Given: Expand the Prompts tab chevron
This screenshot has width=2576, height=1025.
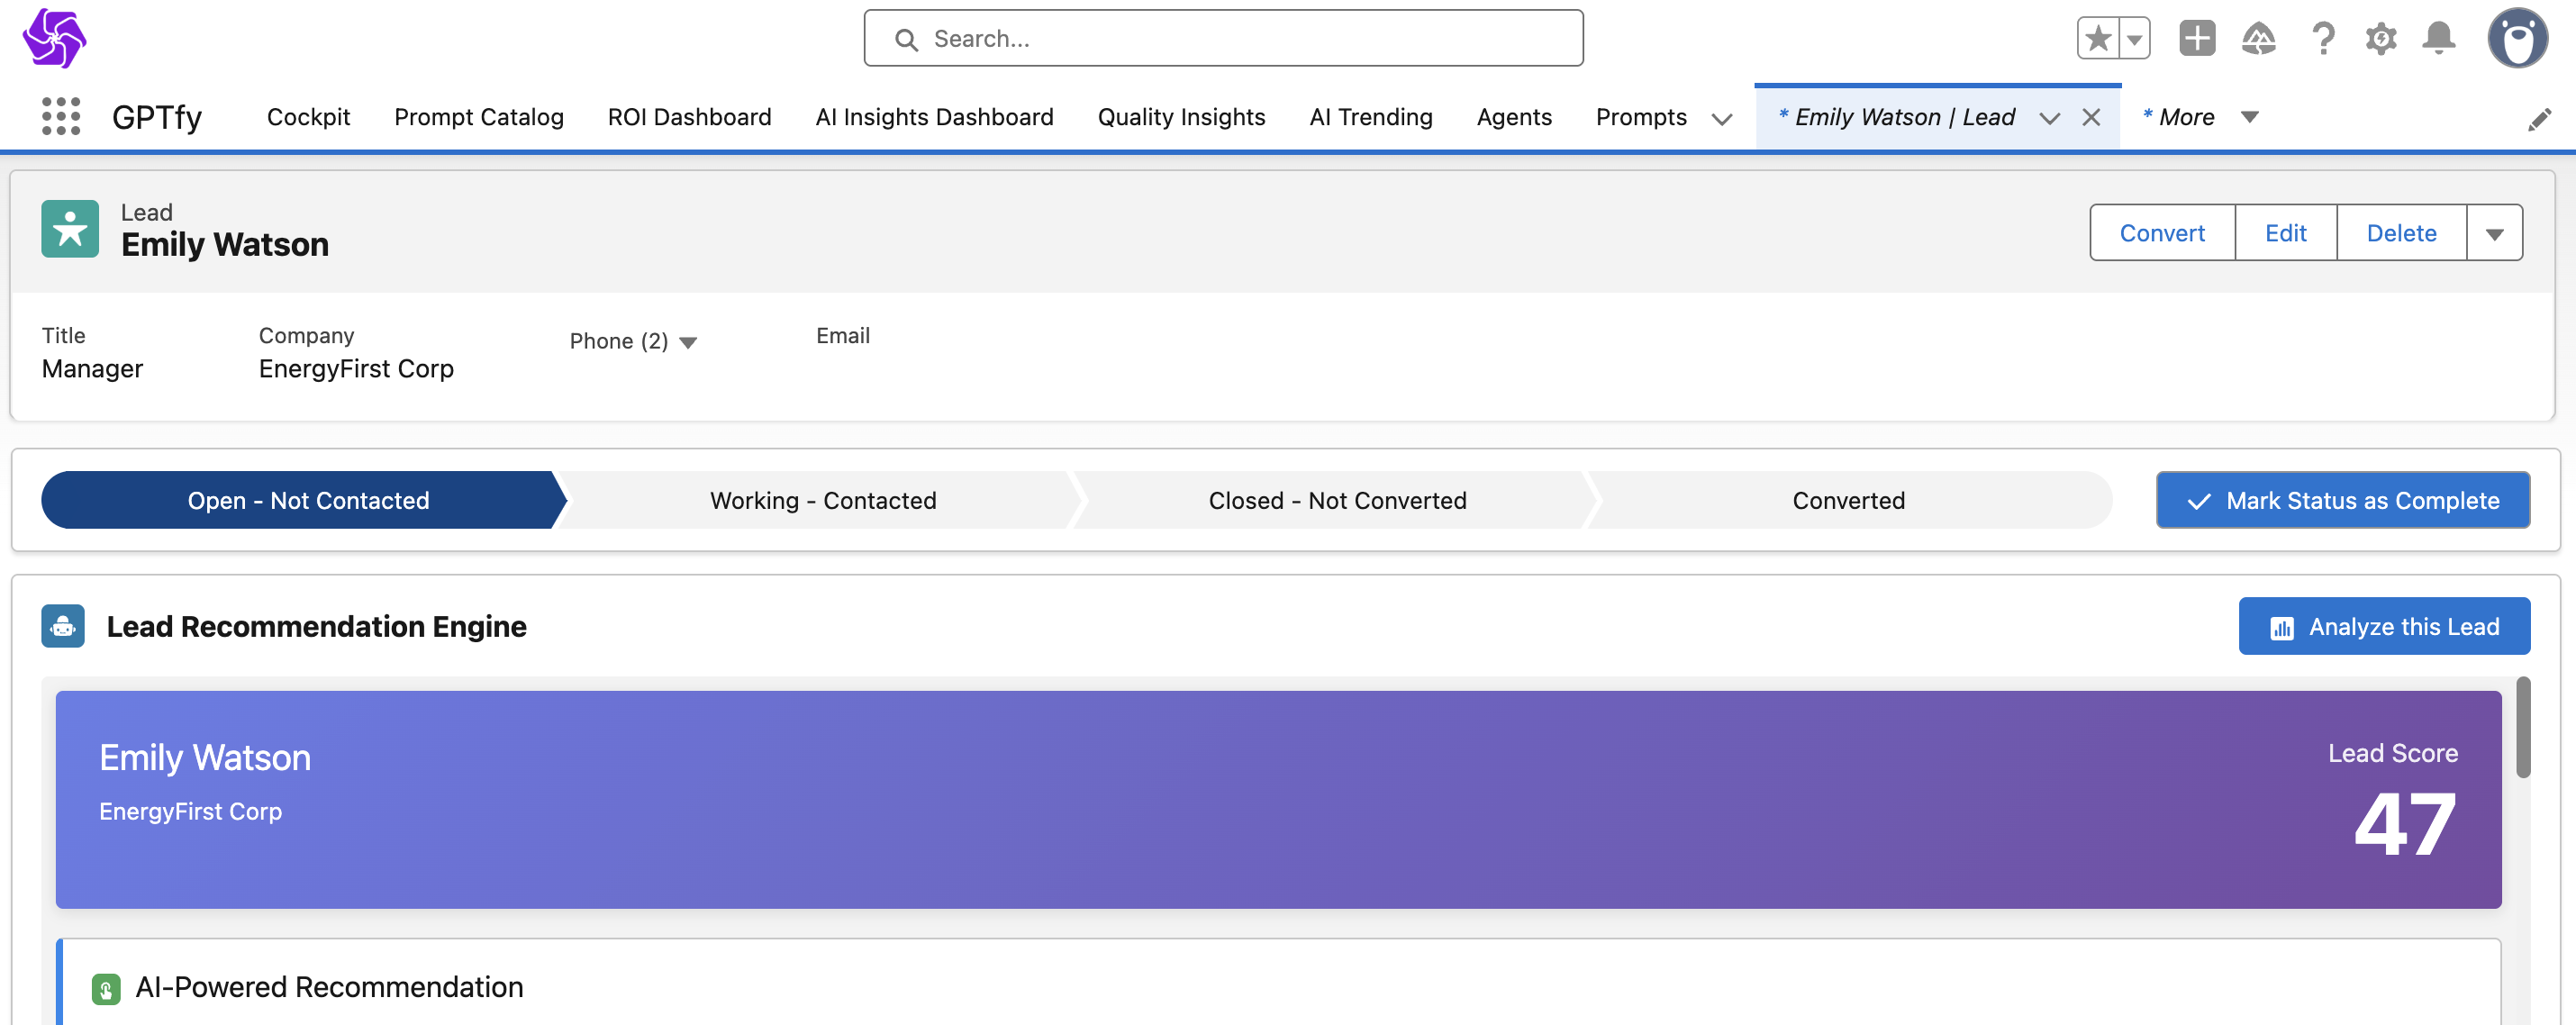Looking at the screenshot, I should pos(1722,119).
